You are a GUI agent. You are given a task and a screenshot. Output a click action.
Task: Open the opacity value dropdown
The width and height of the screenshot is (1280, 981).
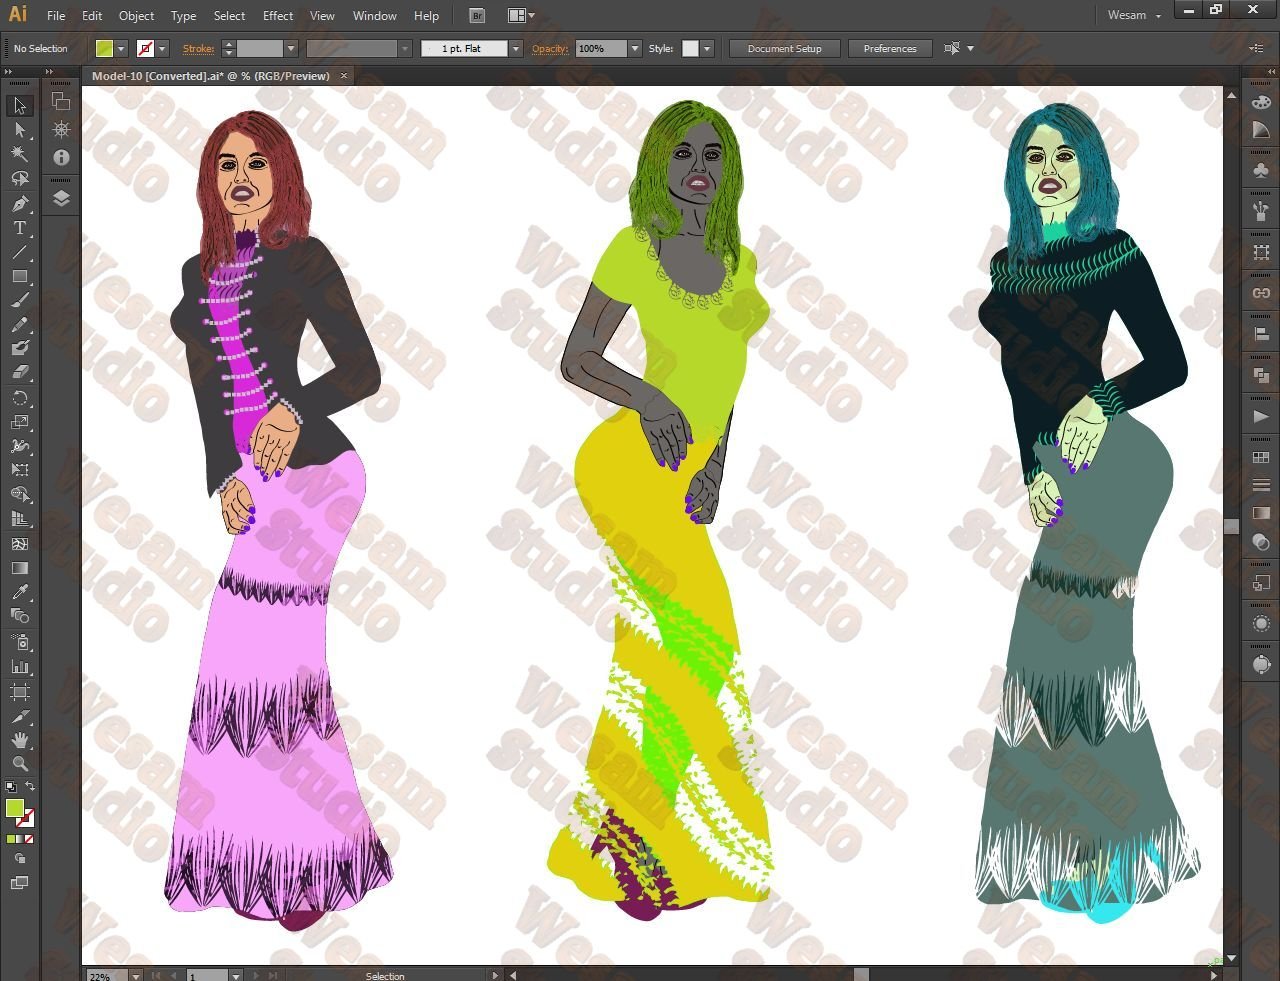click(x=635, y=48)
